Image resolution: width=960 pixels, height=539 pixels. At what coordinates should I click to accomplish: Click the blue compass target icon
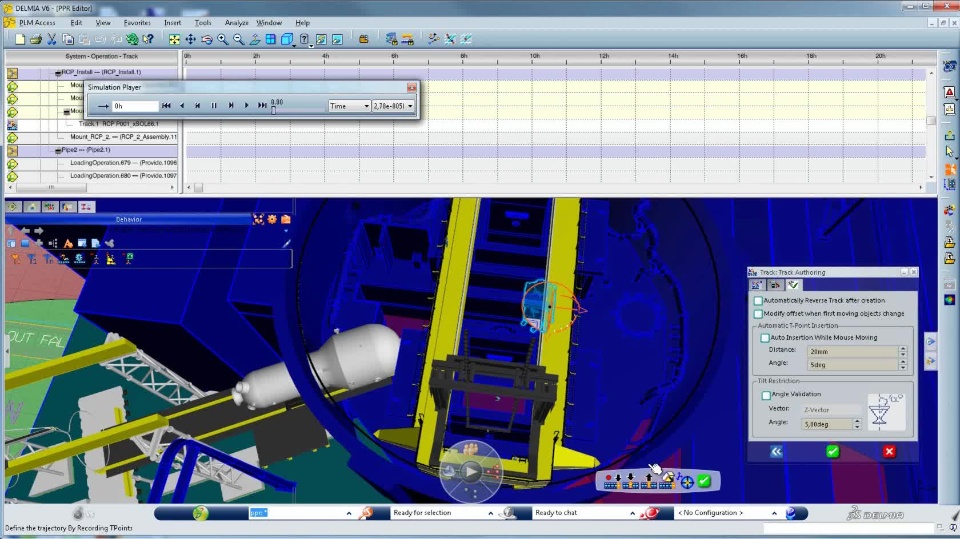pyautogui.click(x=687, y=482)
